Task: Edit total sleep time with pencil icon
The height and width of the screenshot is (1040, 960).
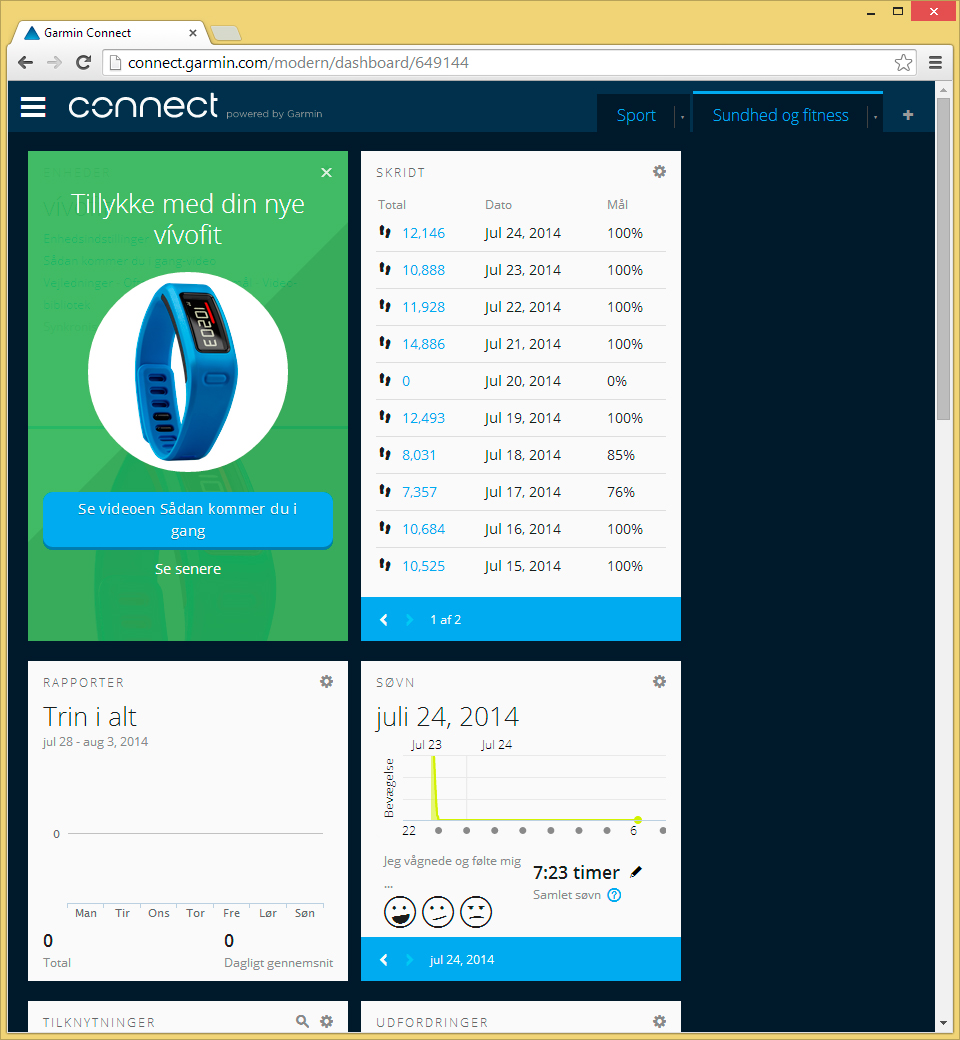Action: 636,872
